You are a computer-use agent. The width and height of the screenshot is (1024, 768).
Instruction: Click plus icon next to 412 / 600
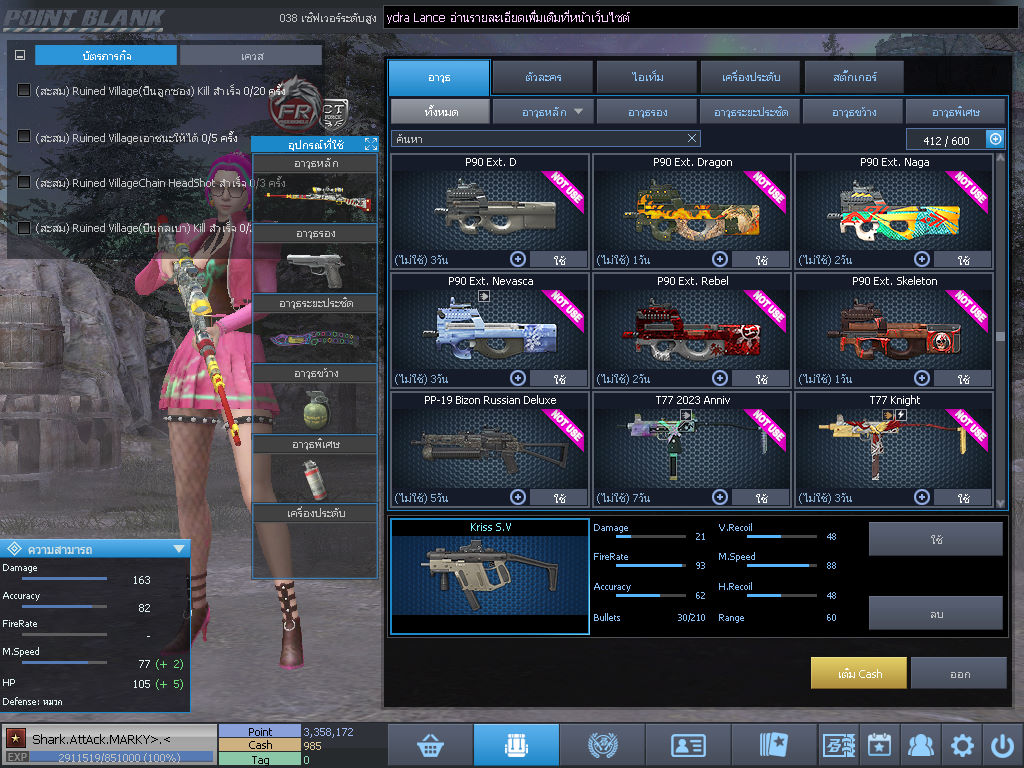click(x=995, y=139)
